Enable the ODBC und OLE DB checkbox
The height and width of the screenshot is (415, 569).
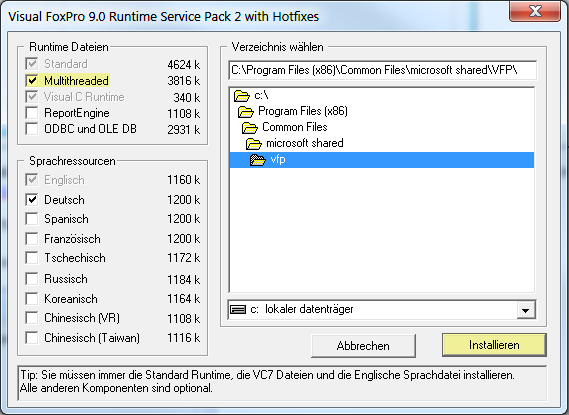[x=32, y=129]
